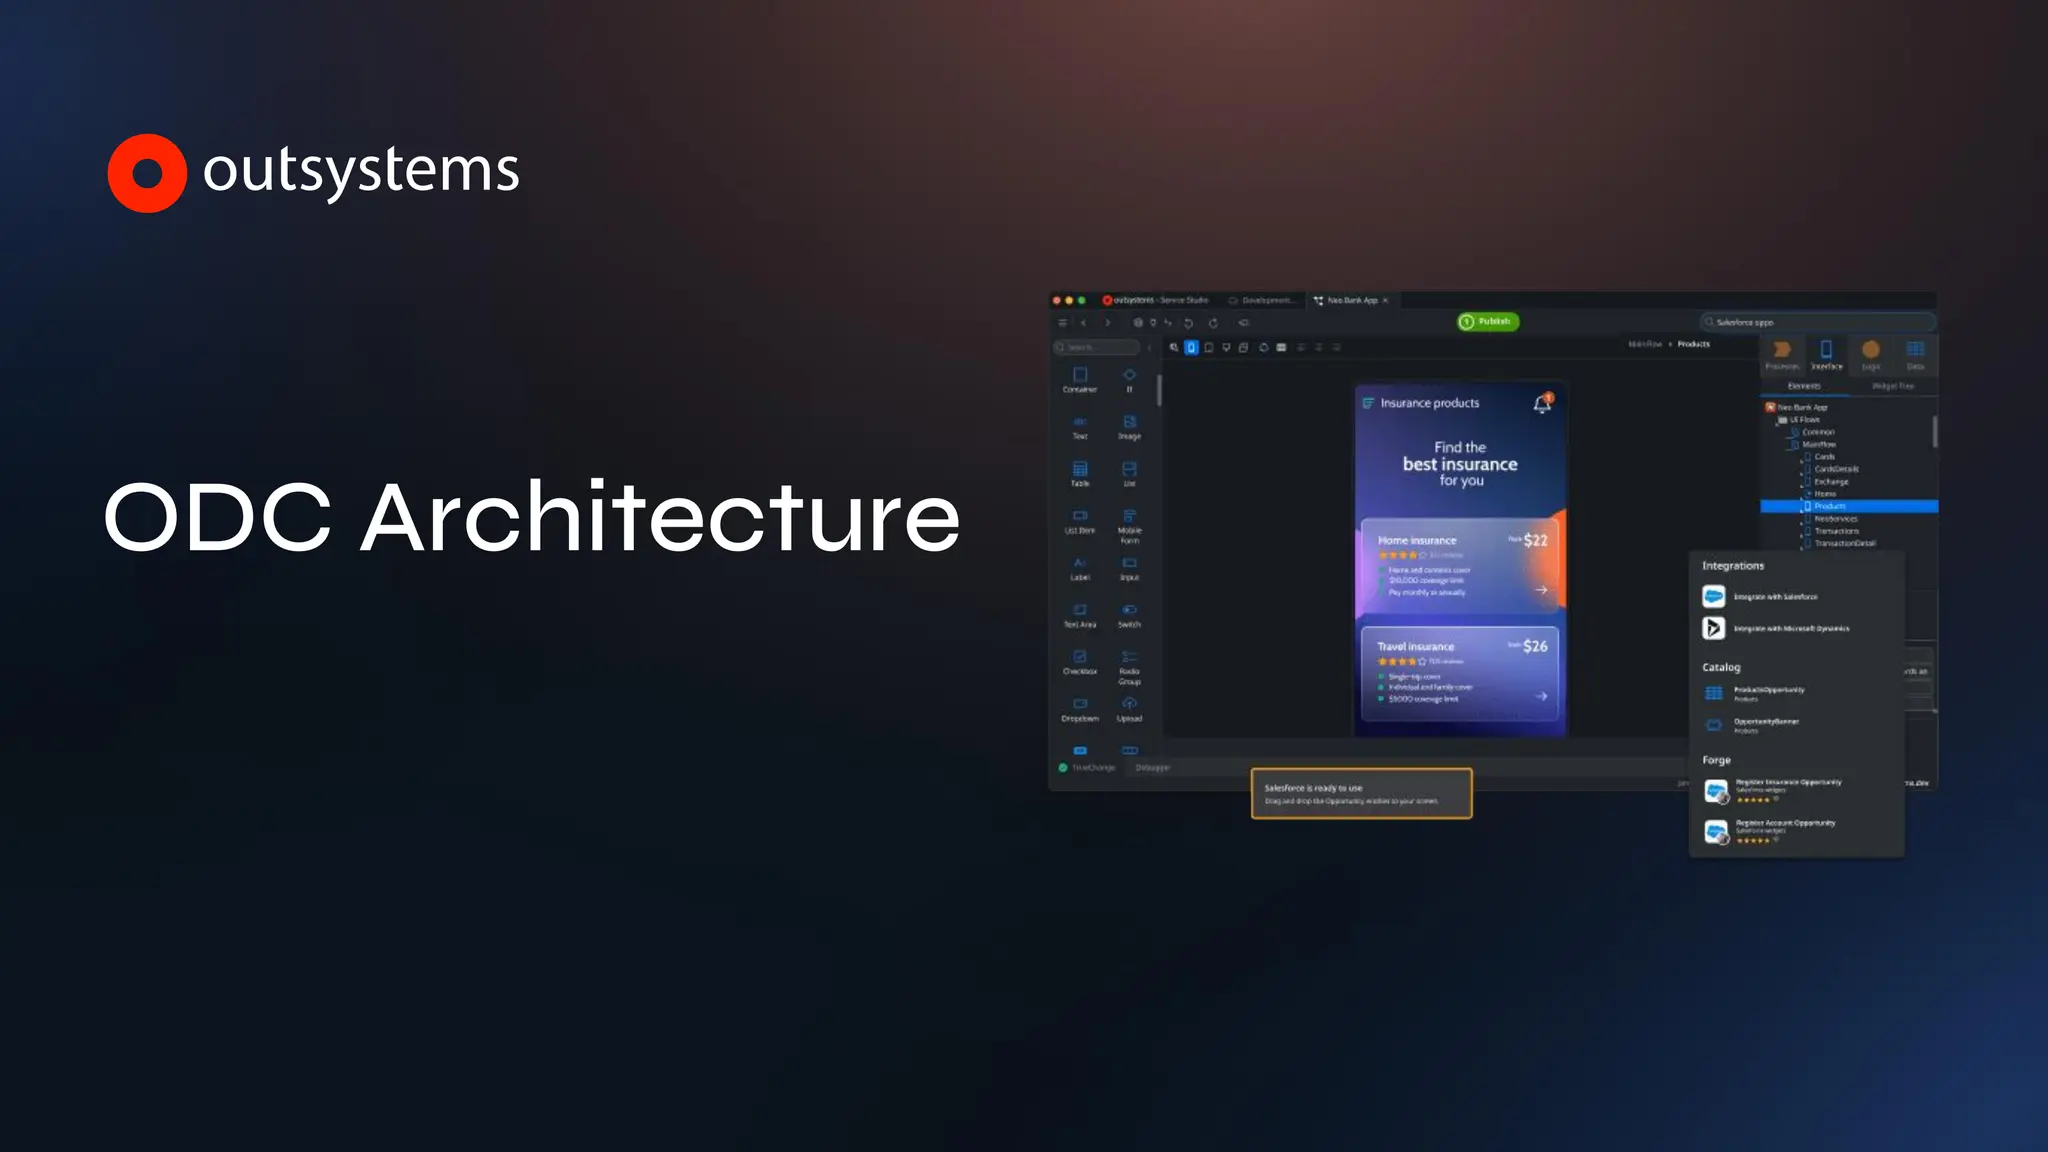Viewport: 2048px width, 1152px height.
Task: Select the Upload widget icon
Action: point(1129,705)
